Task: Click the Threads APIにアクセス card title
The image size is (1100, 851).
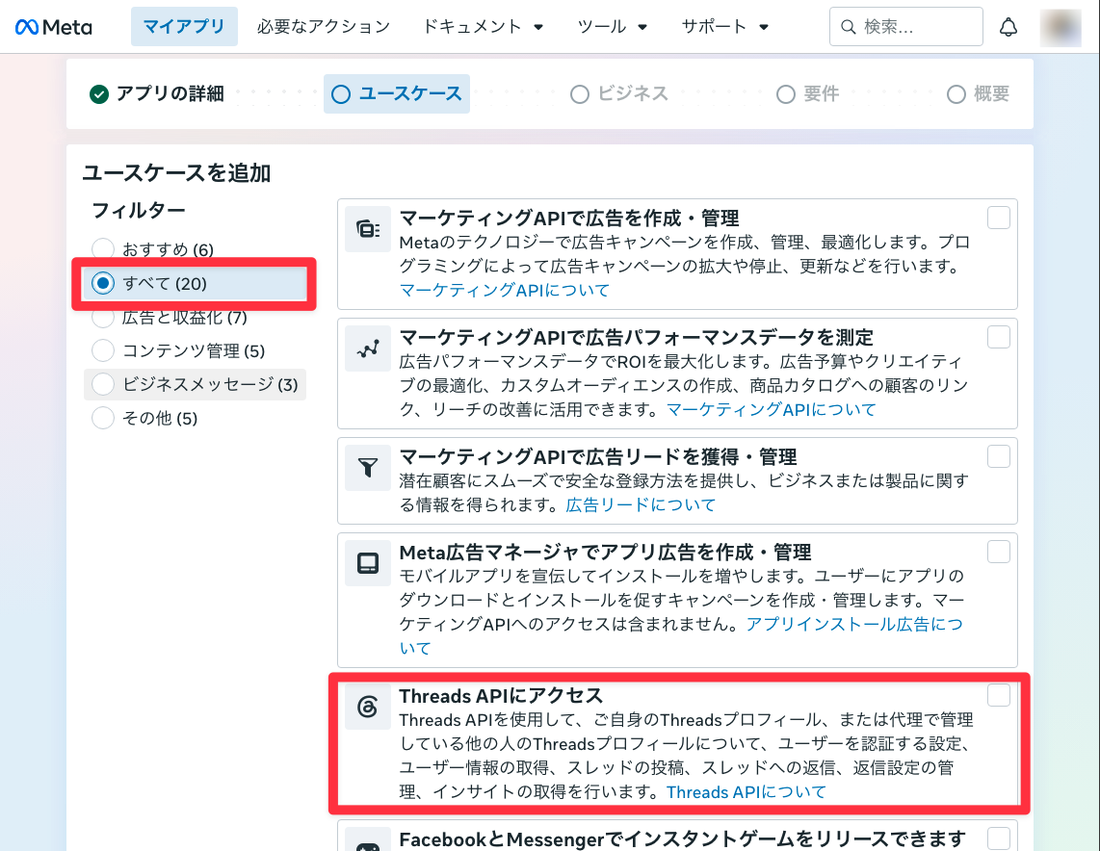Action: 501,696
